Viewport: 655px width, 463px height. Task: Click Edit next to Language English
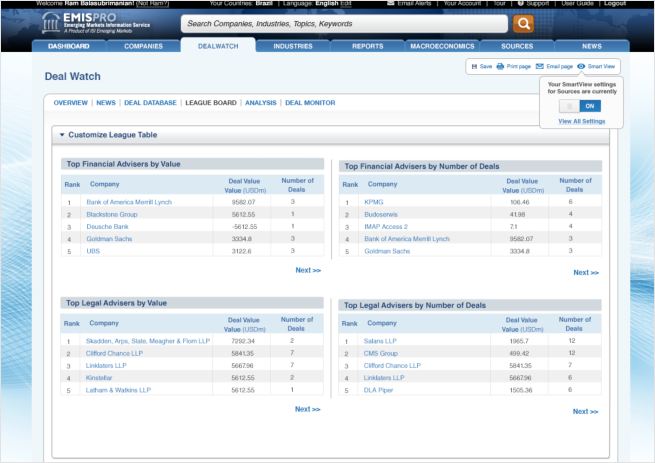pyautogui.click(x=346, y=3)
